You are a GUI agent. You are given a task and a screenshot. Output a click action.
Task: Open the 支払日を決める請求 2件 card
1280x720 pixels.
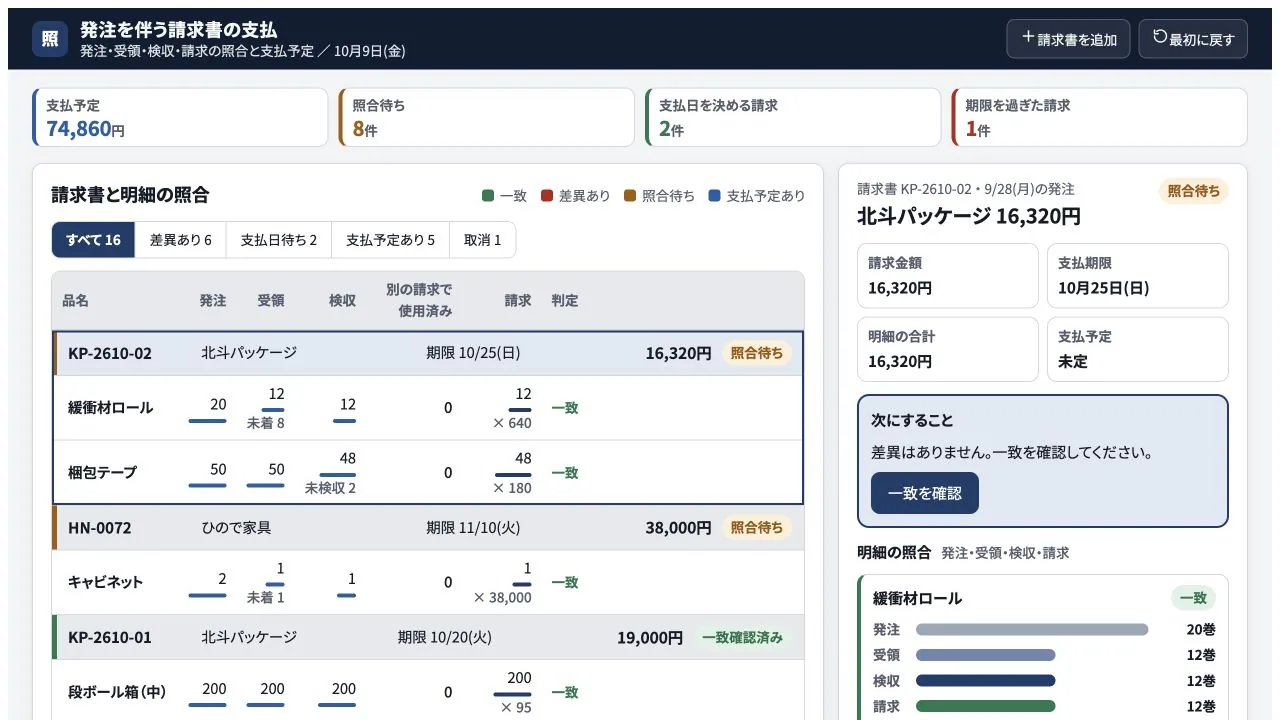coord(793,118)
